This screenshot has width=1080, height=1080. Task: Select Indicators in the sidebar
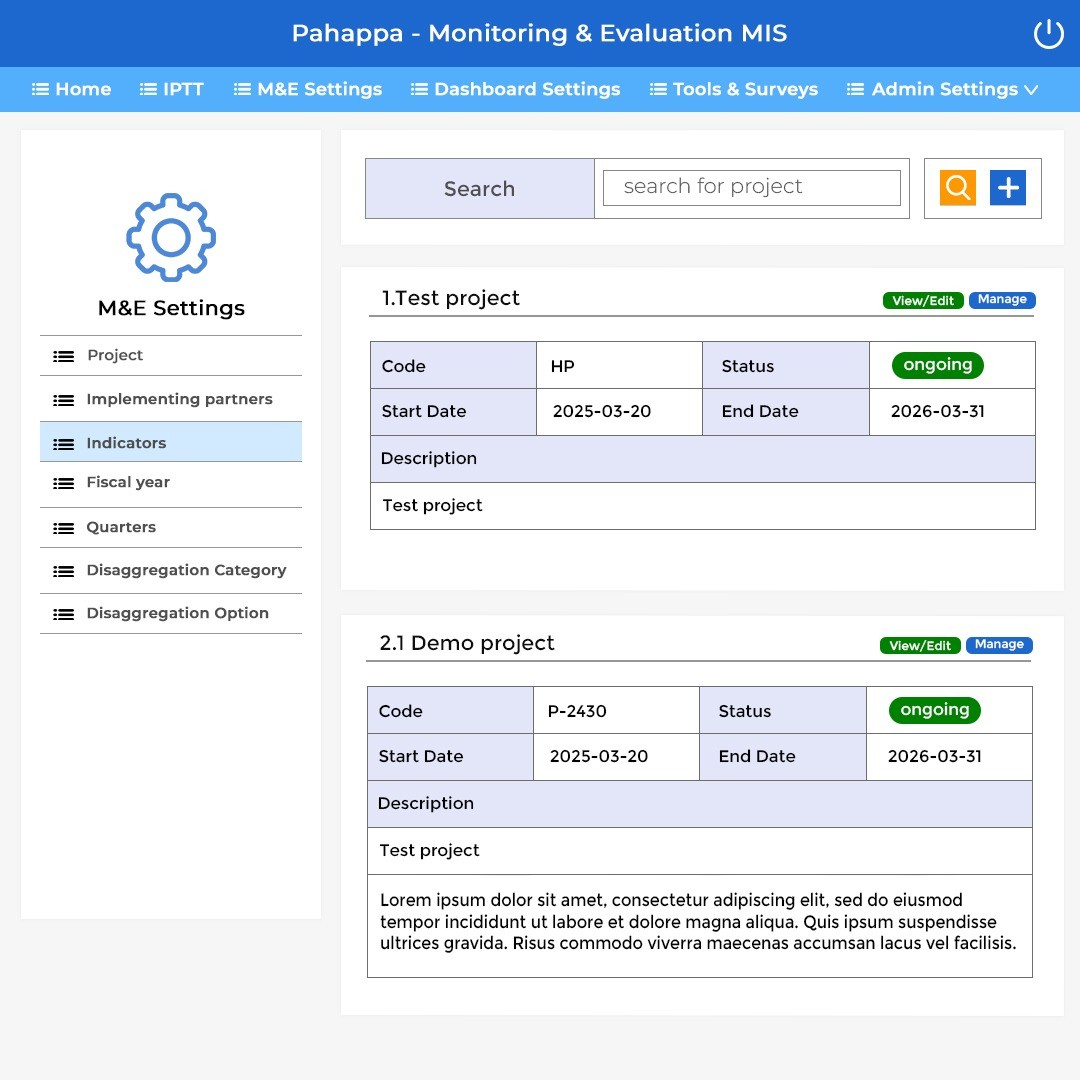pyautogui.click(x=171, y=442)
